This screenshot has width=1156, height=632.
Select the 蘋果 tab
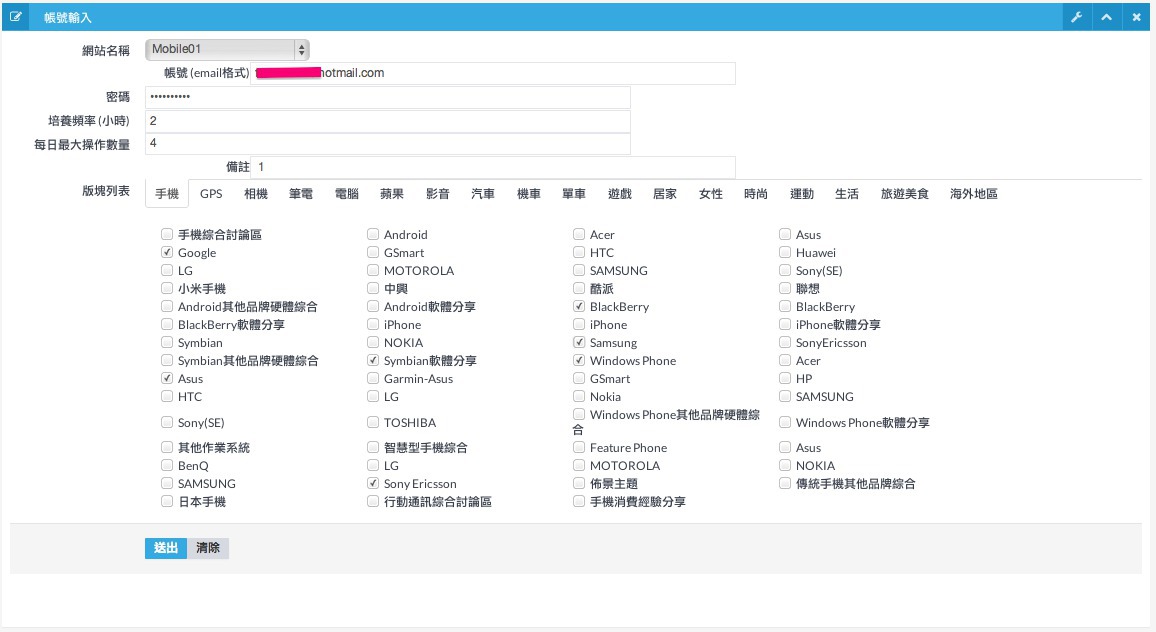point(391,194)
